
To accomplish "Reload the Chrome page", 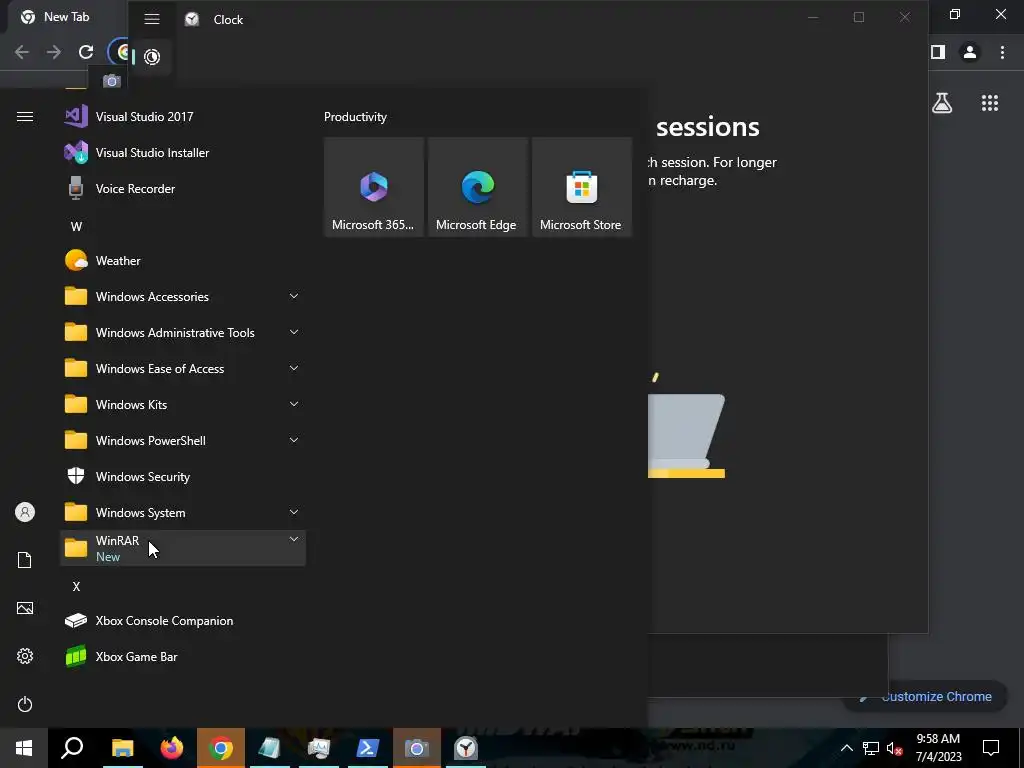I will point(86,52).
